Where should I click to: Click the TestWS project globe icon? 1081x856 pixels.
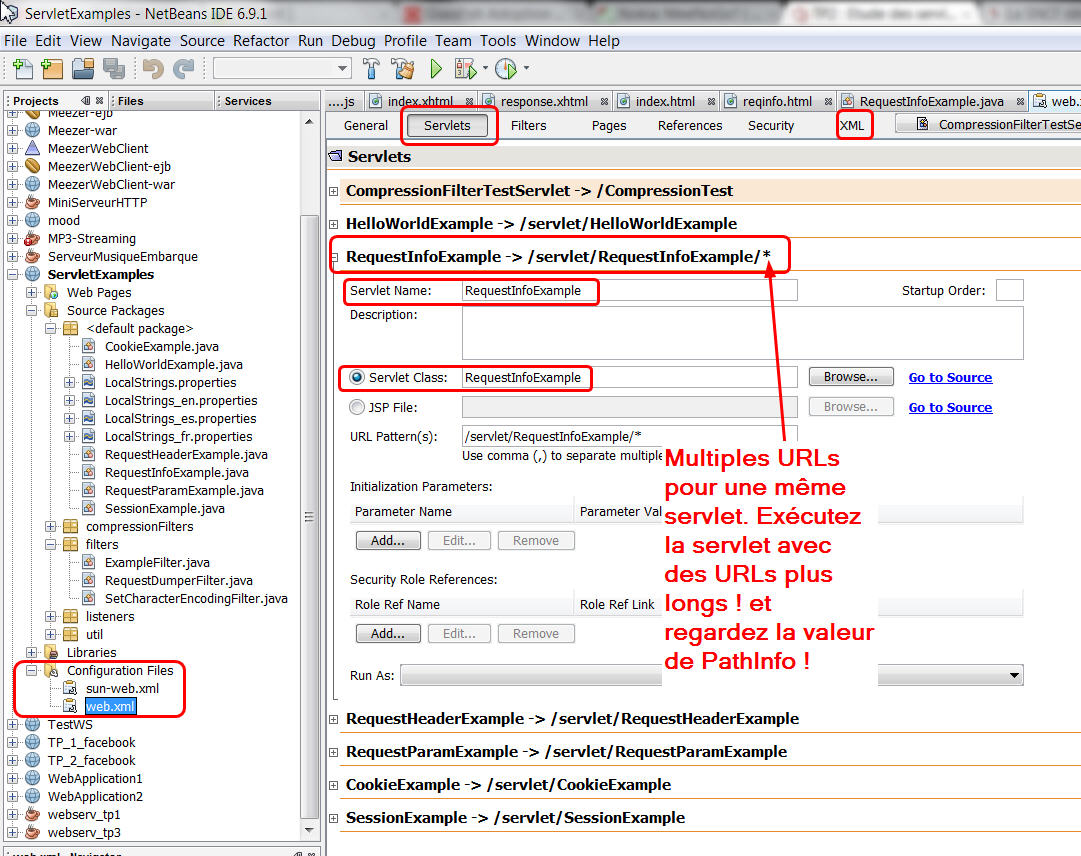click(32, 724)
